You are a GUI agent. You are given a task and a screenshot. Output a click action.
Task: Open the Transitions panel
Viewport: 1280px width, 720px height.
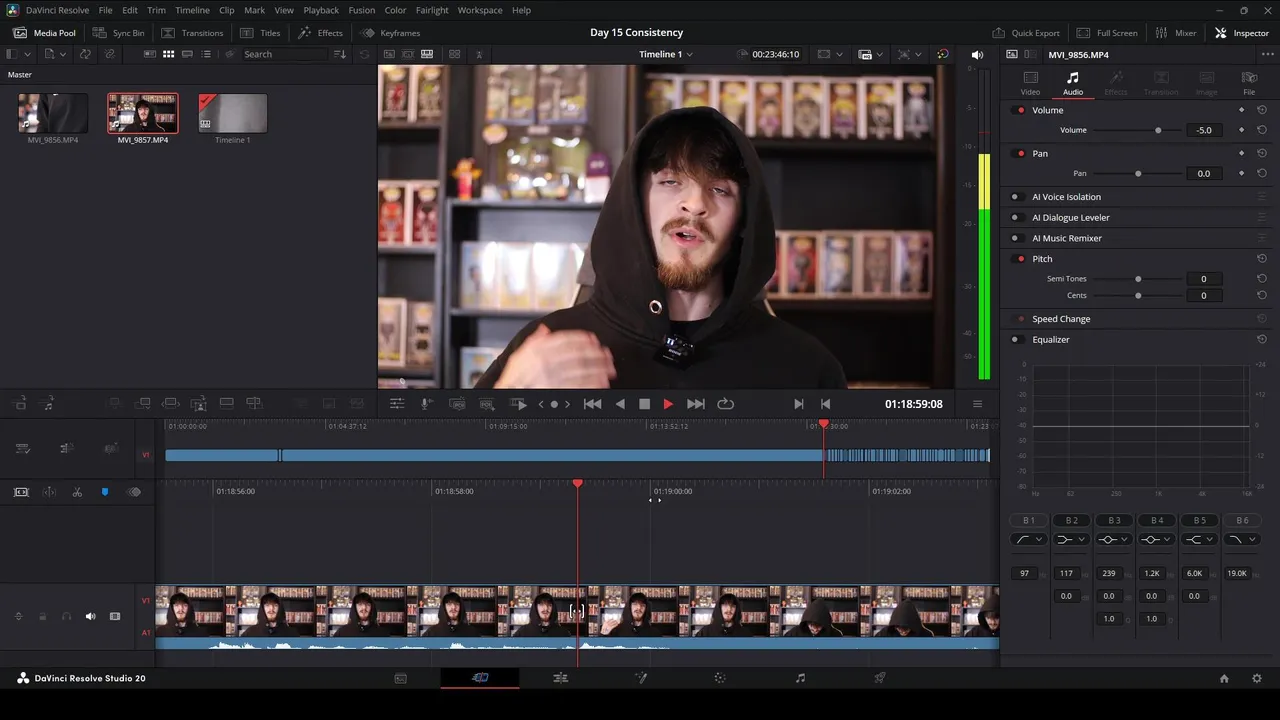192,33
